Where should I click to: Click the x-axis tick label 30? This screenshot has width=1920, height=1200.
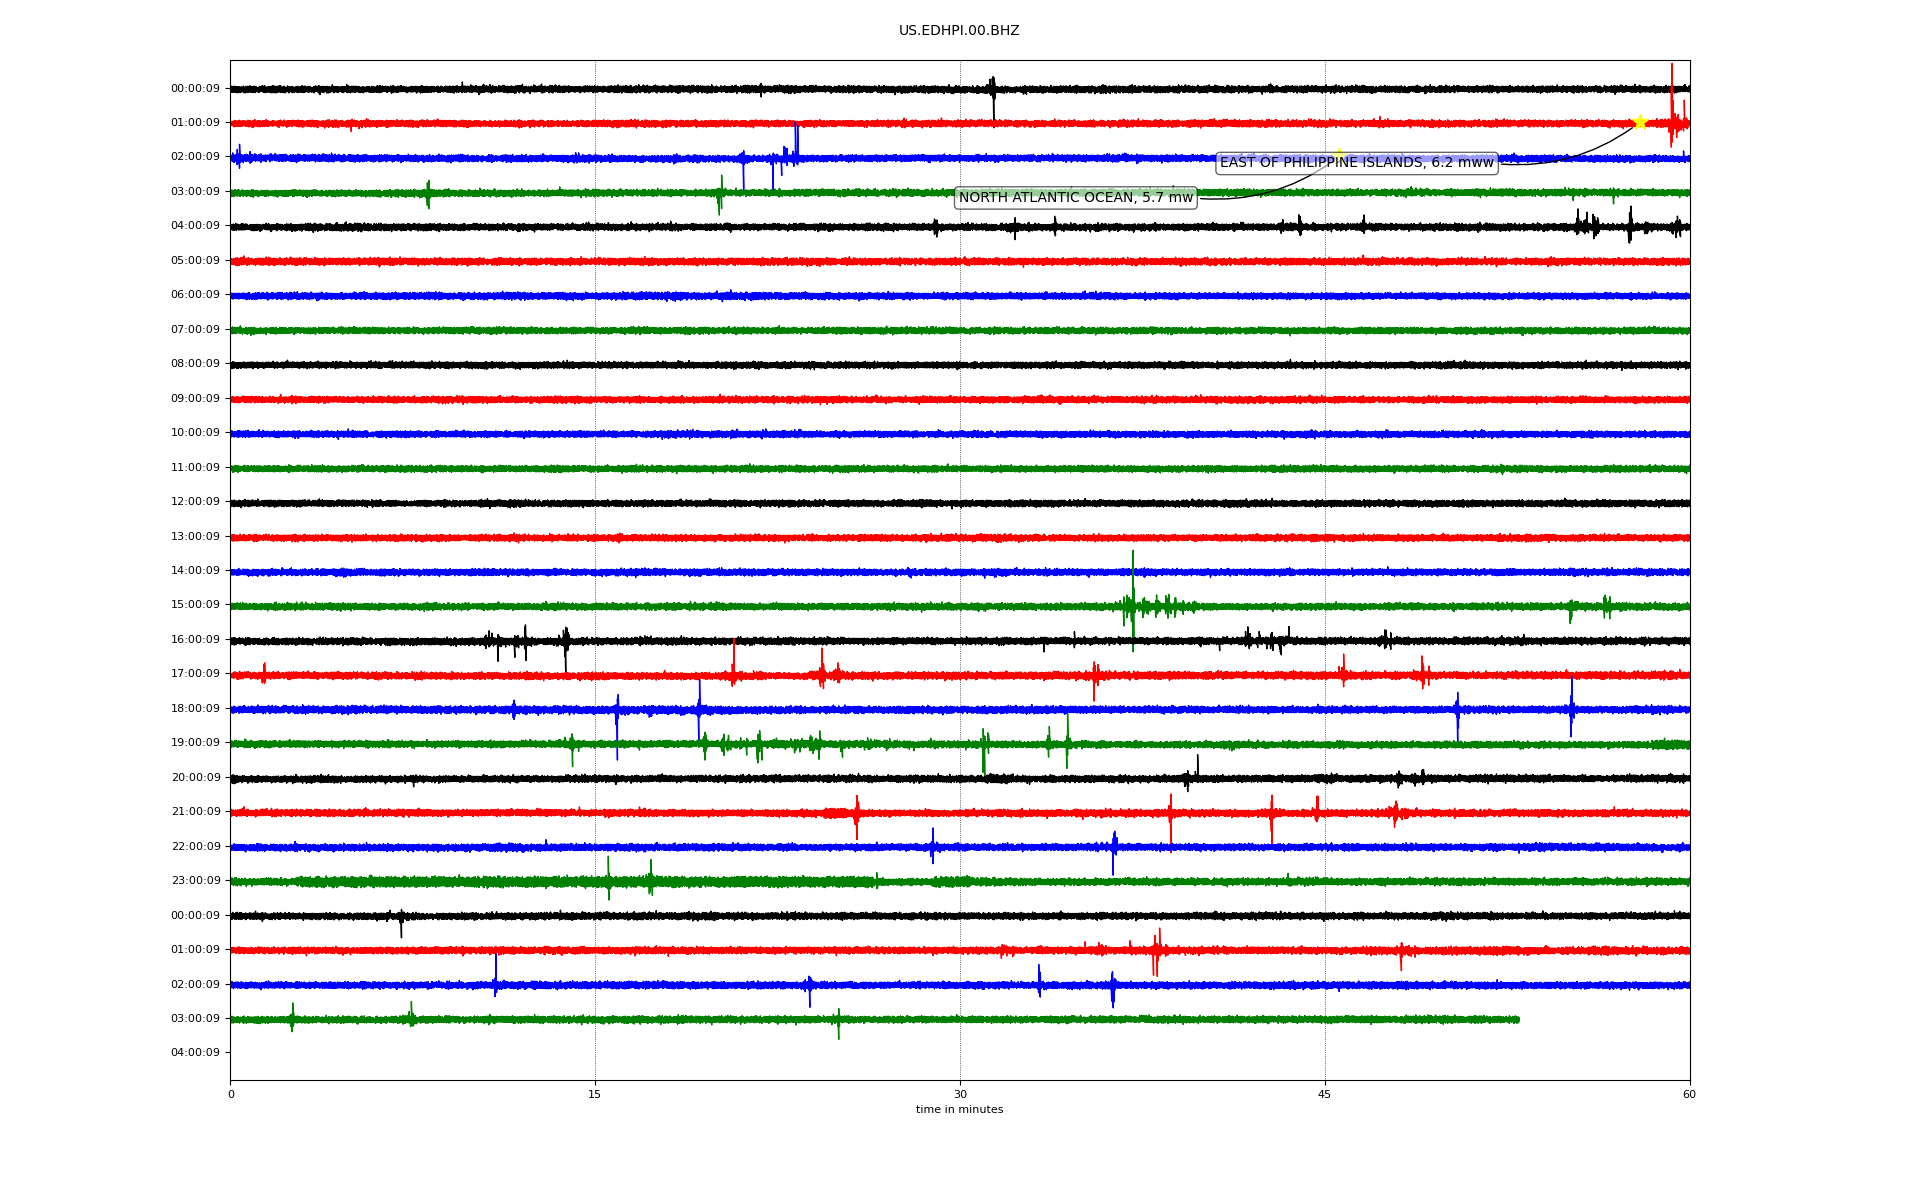pos(960,1094)
